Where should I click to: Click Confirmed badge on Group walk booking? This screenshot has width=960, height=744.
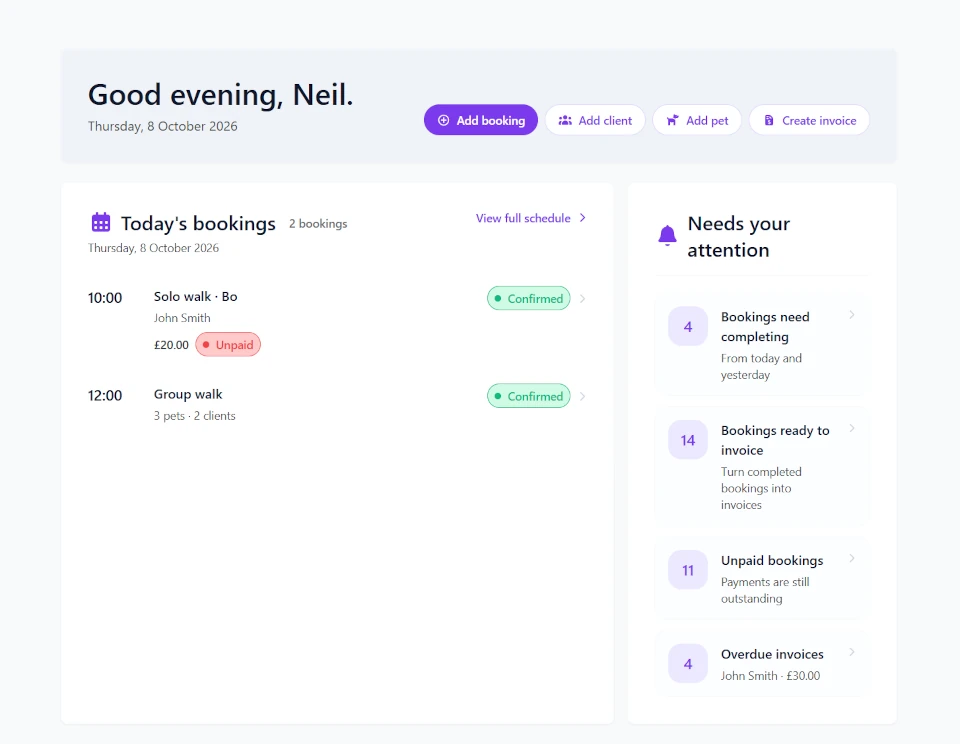coord(529,396)
